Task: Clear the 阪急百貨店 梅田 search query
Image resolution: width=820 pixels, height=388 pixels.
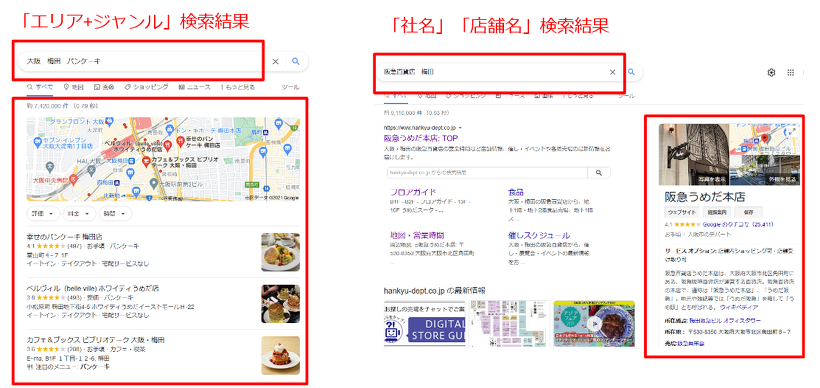Action: click(612, 72)
